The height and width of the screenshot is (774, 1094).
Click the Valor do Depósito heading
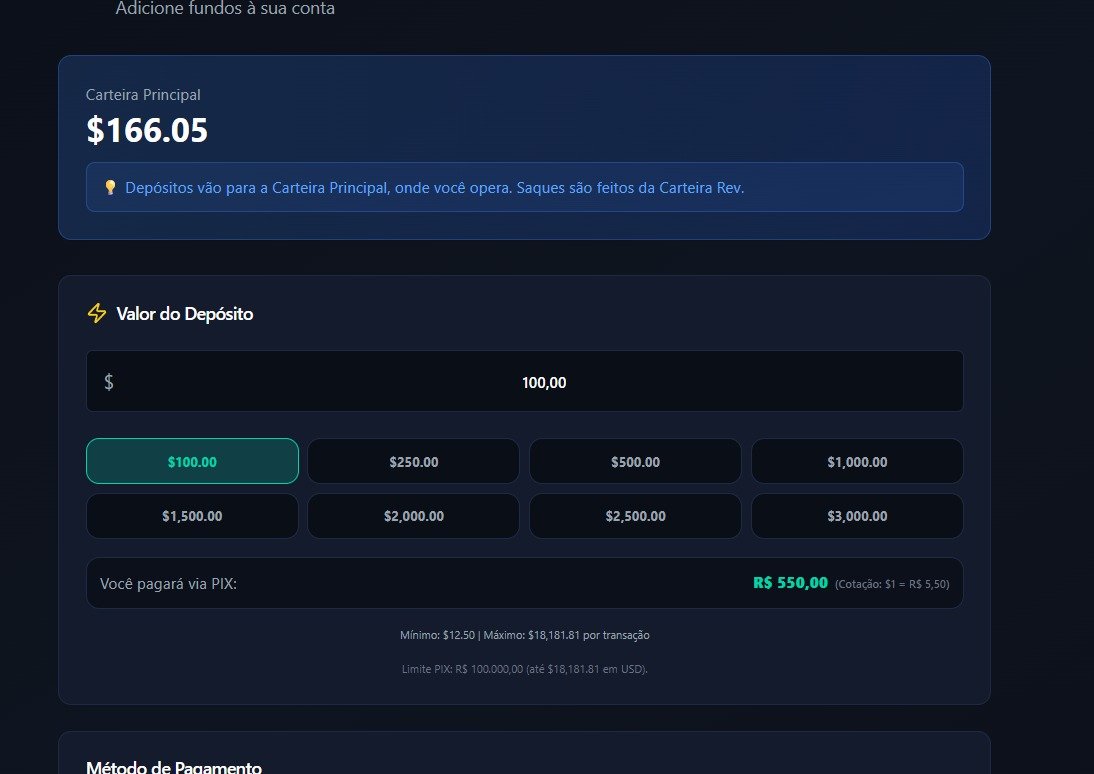185,314
